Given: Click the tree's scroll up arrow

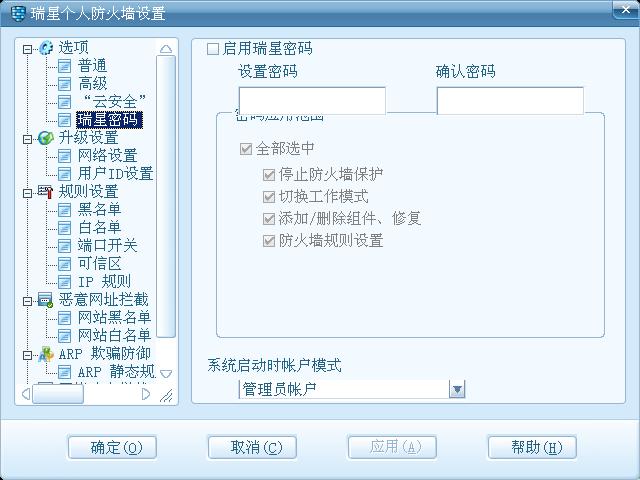Looking at the screenshot, I should 166,49.
